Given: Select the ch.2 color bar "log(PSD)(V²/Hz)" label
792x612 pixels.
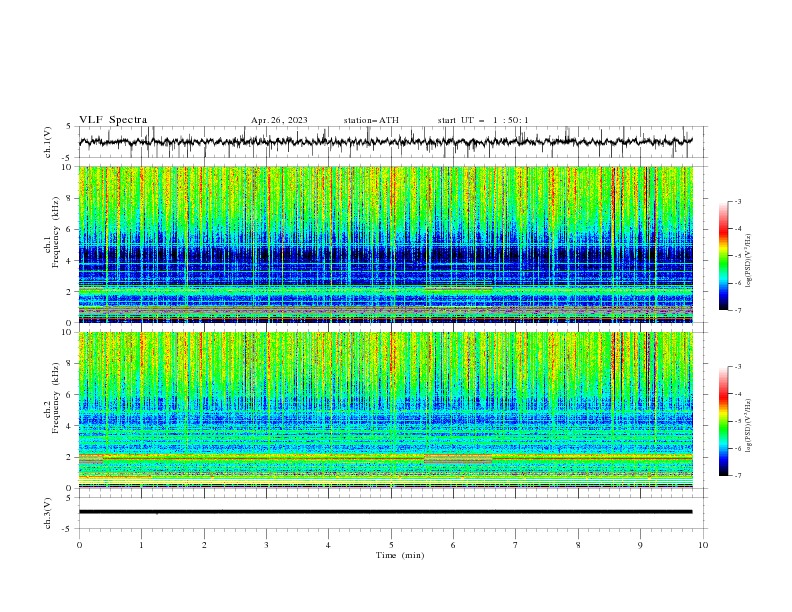Looking at the screenshot, I should (x=748, y=425).
